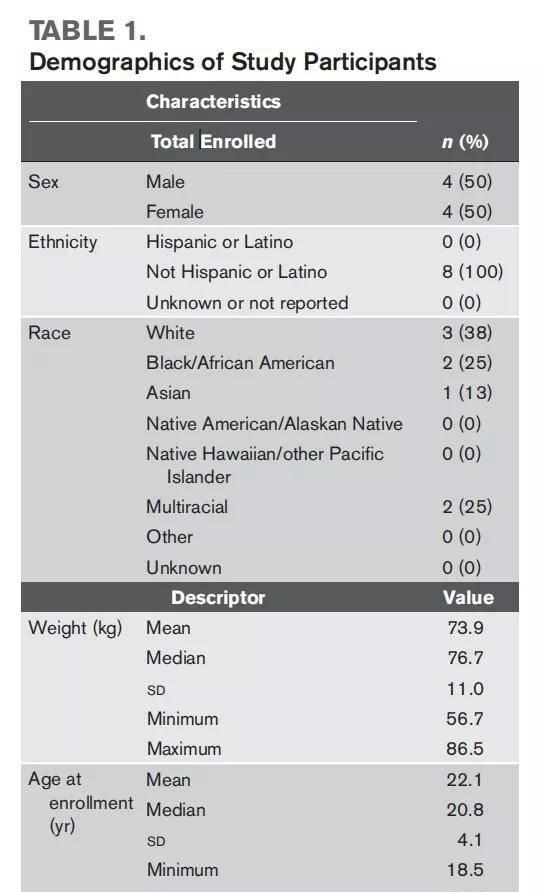The width and height of the screenshot is (540, 892).
Task: Select the Male row label
Action: click(x=166, y=182)
